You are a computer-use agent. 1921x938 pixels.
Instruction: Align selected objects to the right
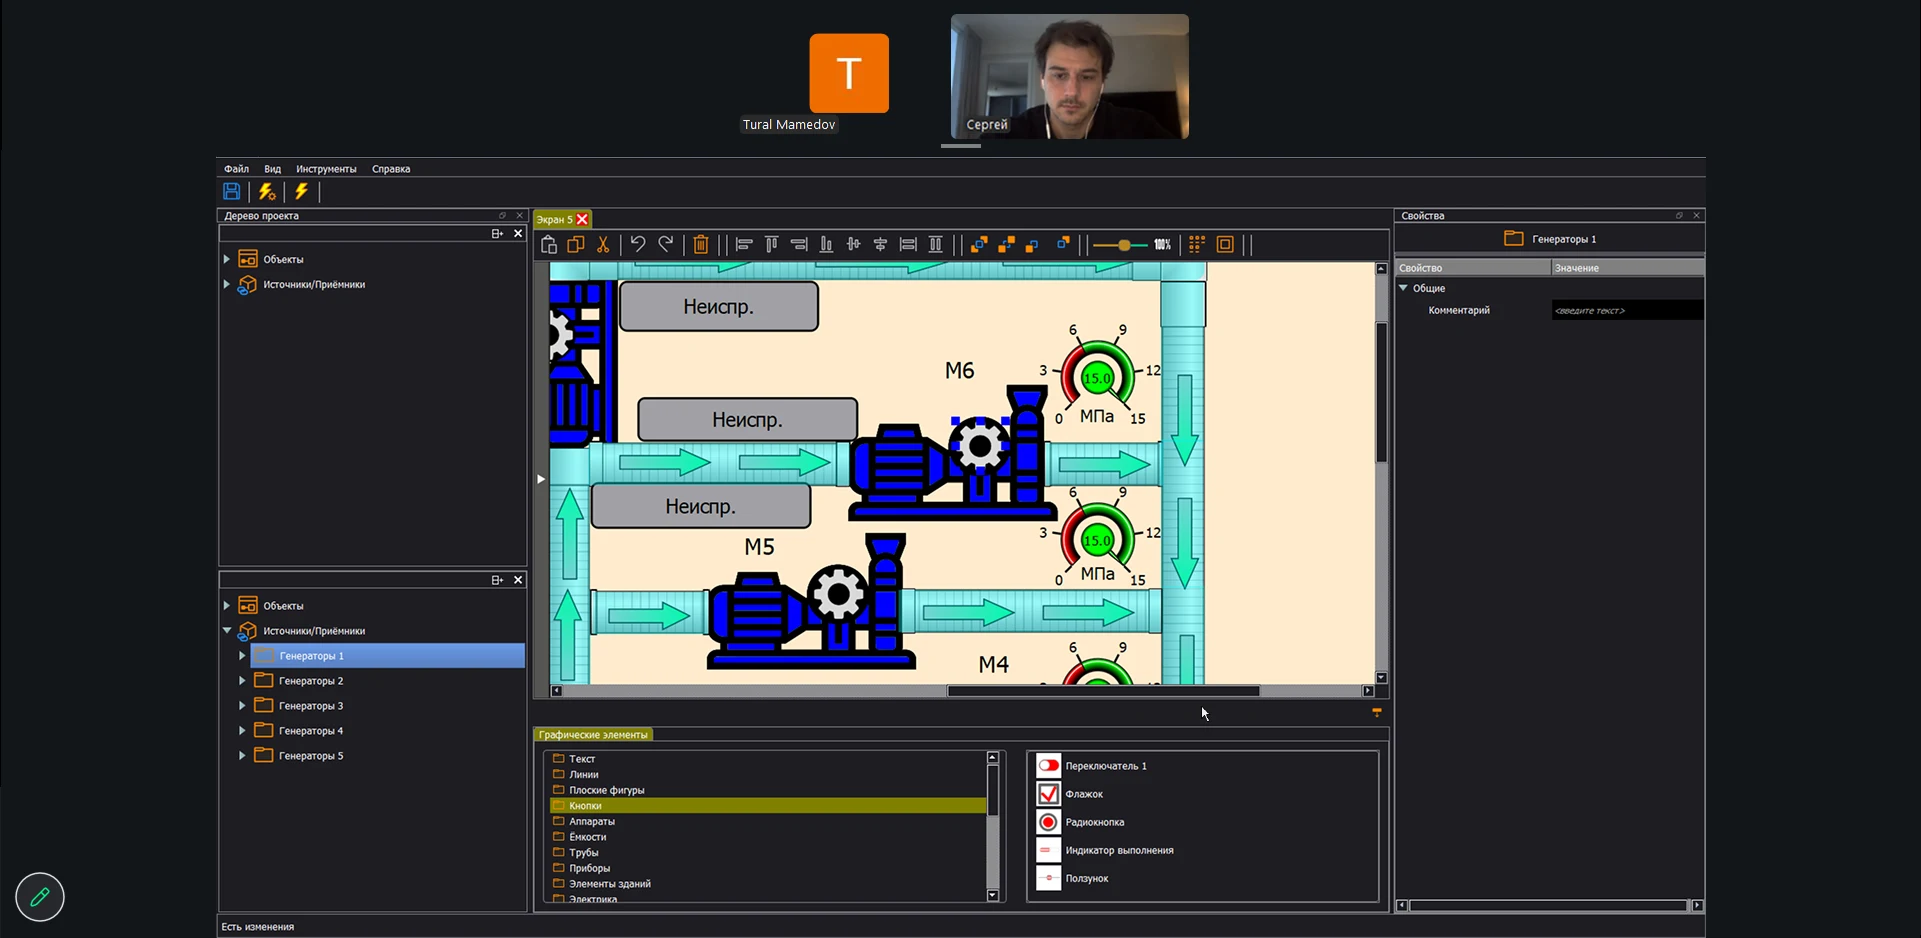799,244
